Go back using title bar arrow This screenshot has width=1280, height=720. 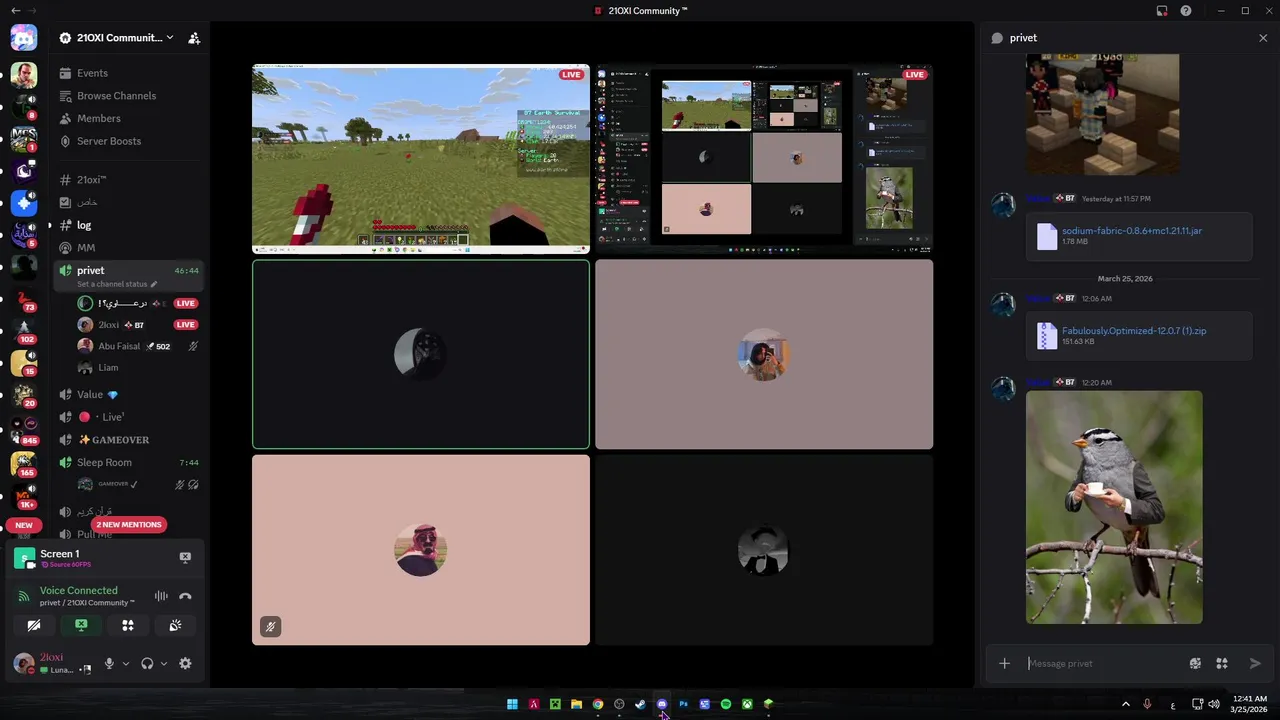(15, 10)
